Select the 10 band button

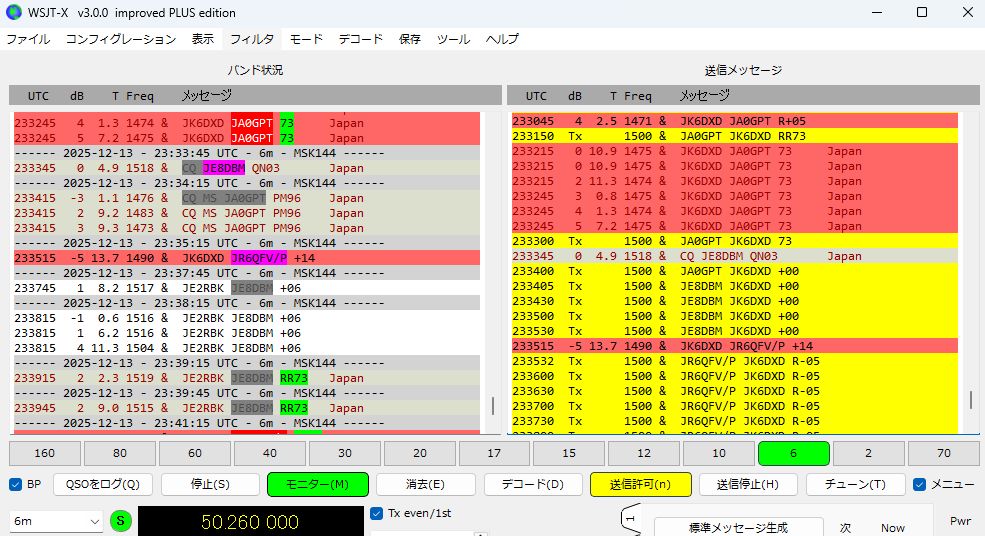(x=719, y=453)
